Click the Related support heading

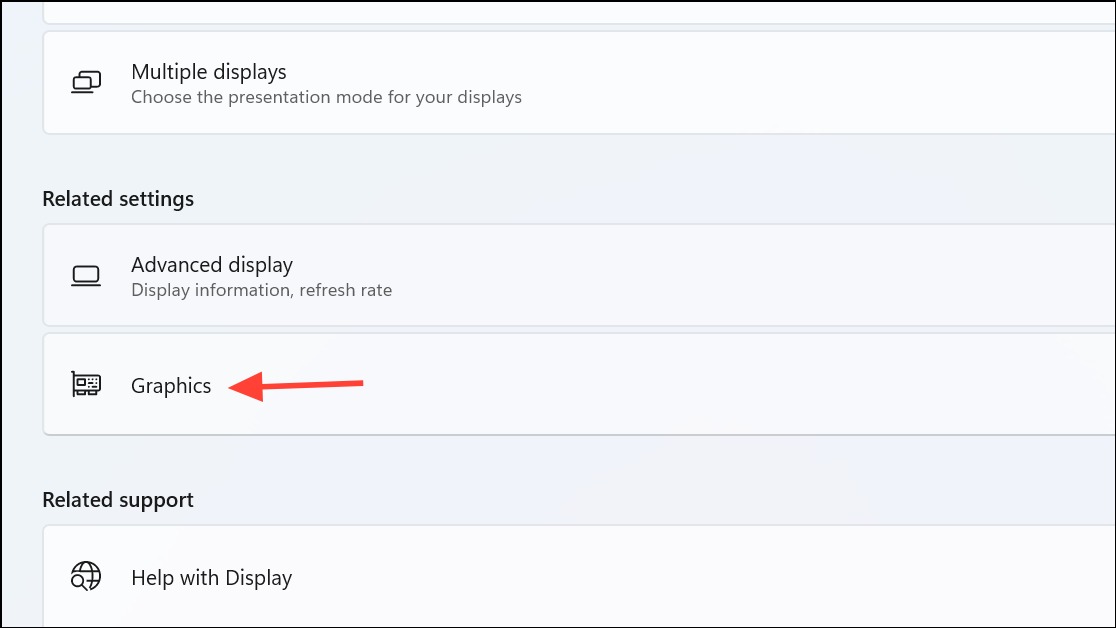click(x=118, y=500)
